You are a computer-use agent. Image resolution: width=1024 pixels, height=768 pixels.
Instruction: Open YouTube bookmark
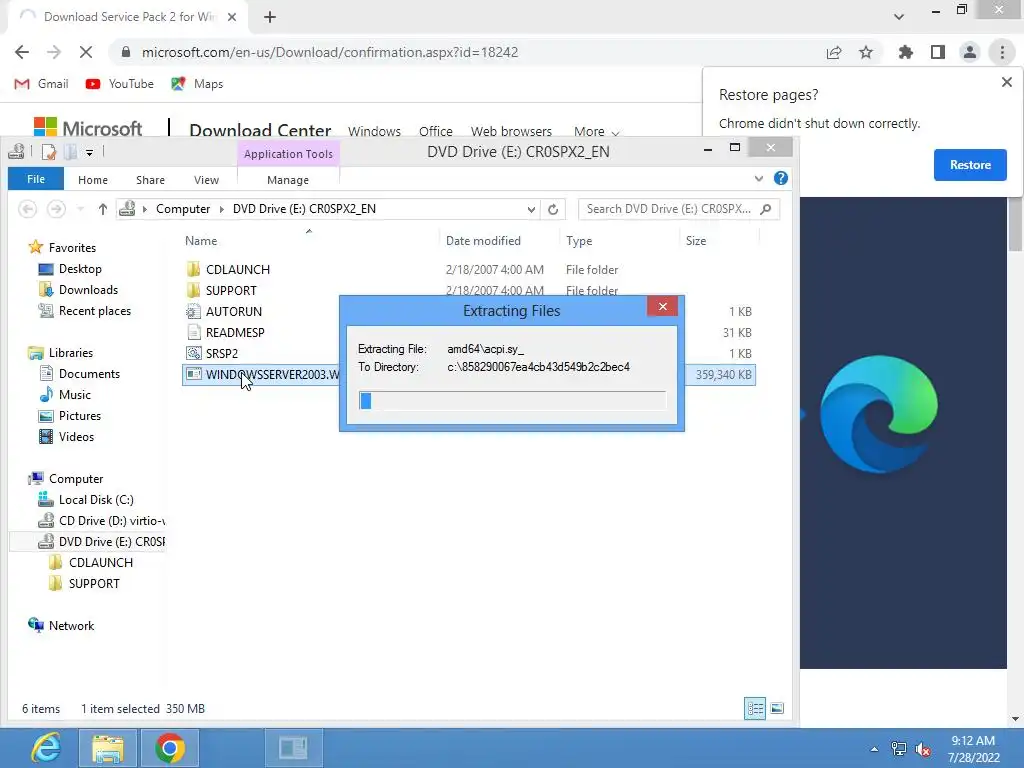point(120,84)
